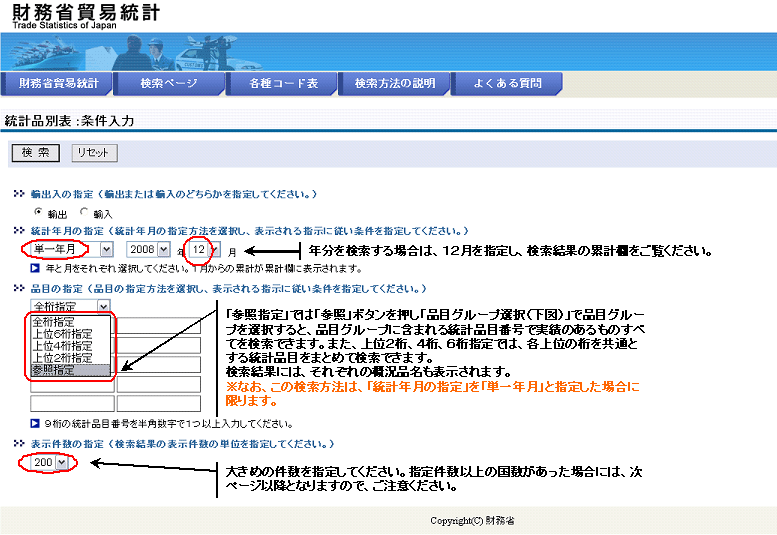Open the 各種コード表 tab
The width and height of the screenshot is (777, 535).
coord(283,83)
